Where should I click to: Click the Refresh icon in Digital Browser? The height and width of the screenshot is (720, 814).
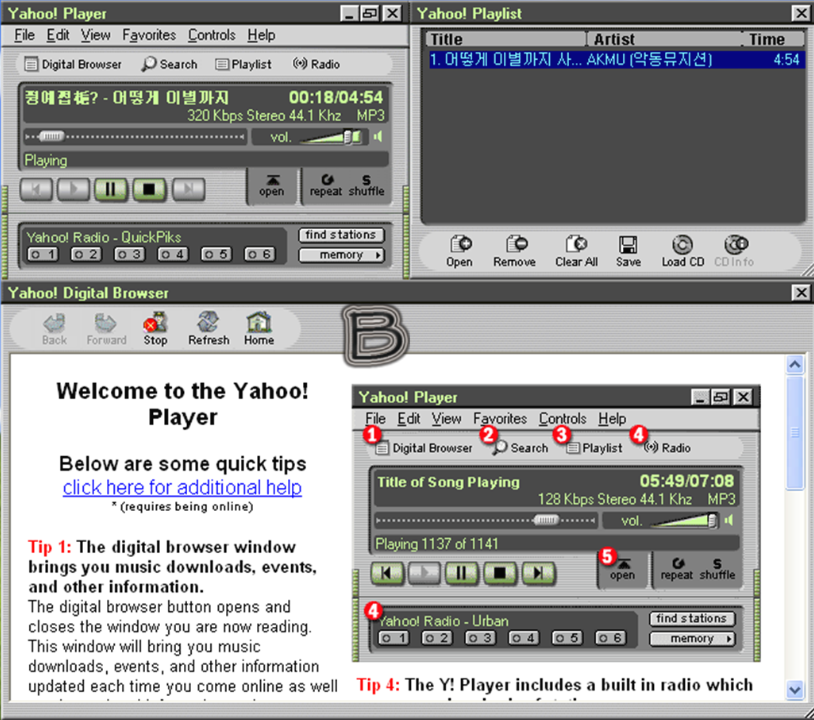click(208, 328)
